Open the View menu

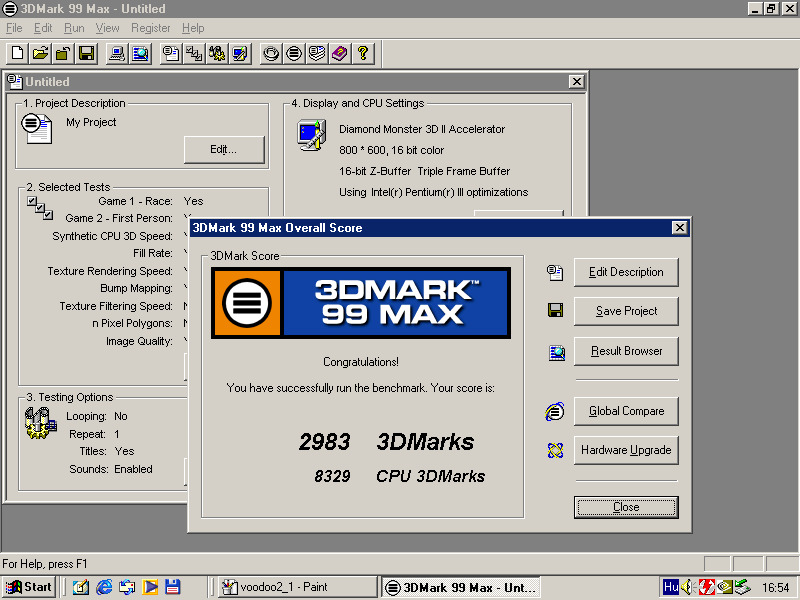point(107,28)
